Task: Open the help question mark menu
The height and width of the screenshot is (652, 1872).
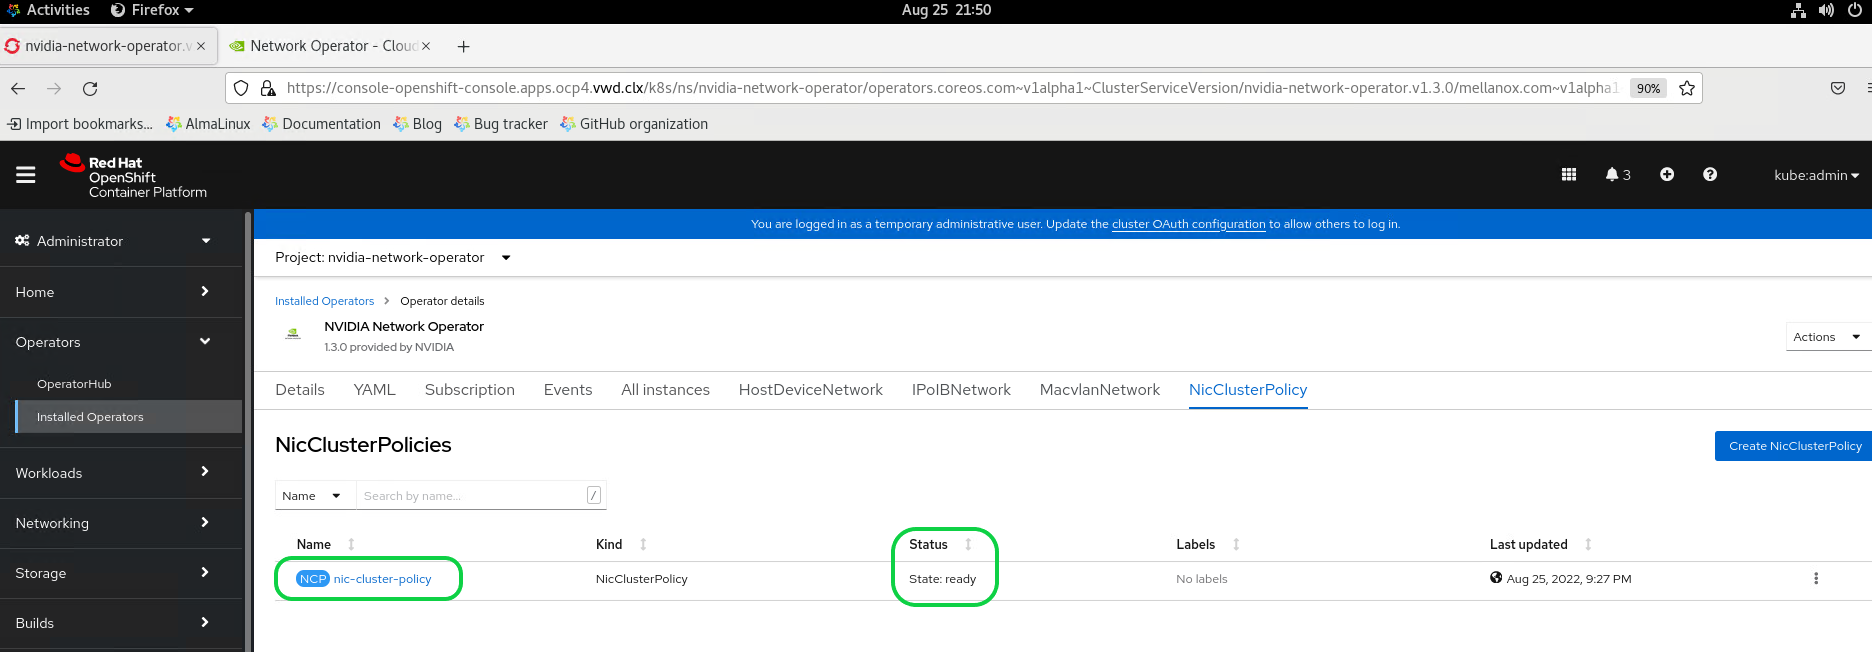Action: [x=1710, y=174]
